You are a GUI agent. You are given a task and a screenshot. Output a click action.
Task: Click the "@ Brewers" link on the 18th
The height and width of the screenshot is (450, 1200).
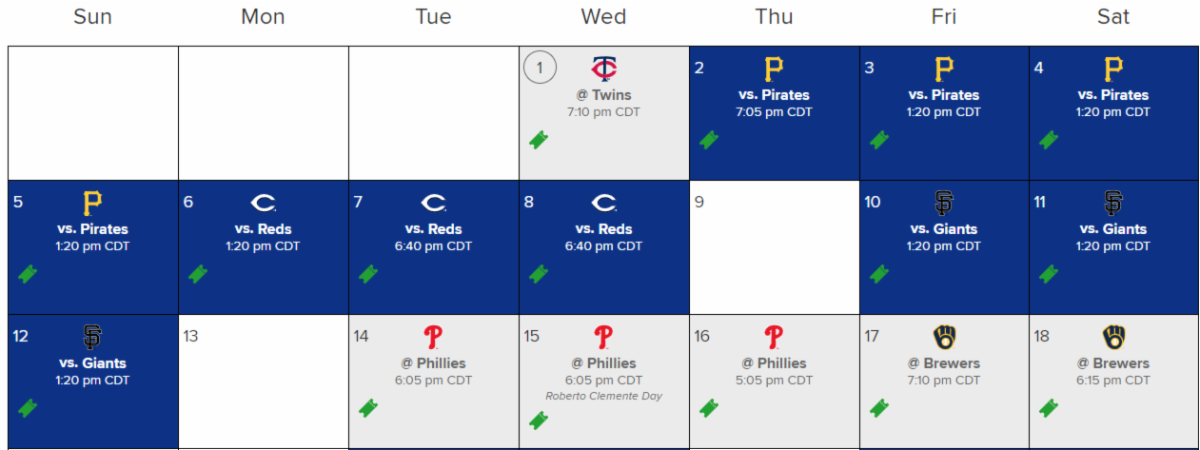(x=1113, y=363)
